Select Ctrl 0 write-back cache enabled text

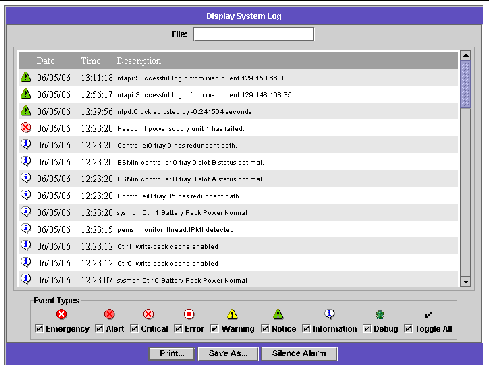coord(168,263)
